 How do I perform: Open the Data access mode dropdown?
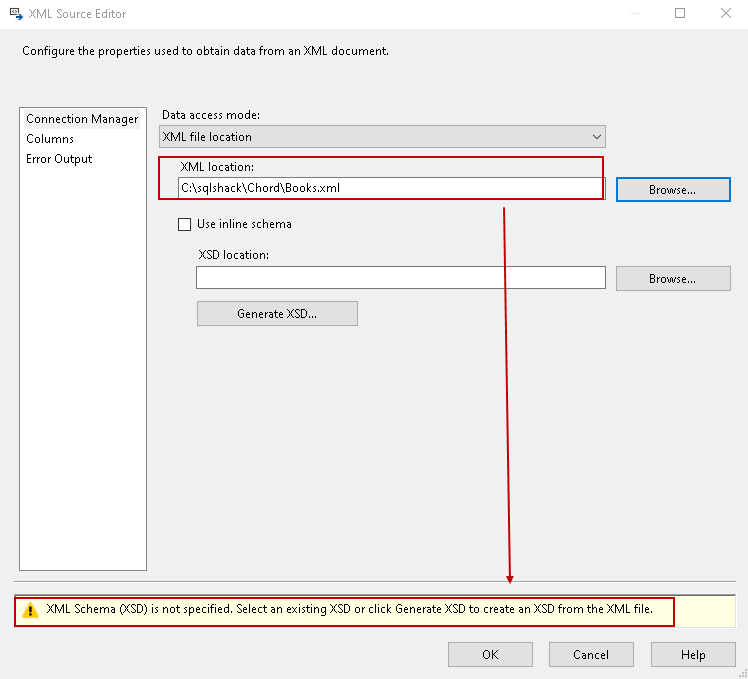click(x=382, y=137)
